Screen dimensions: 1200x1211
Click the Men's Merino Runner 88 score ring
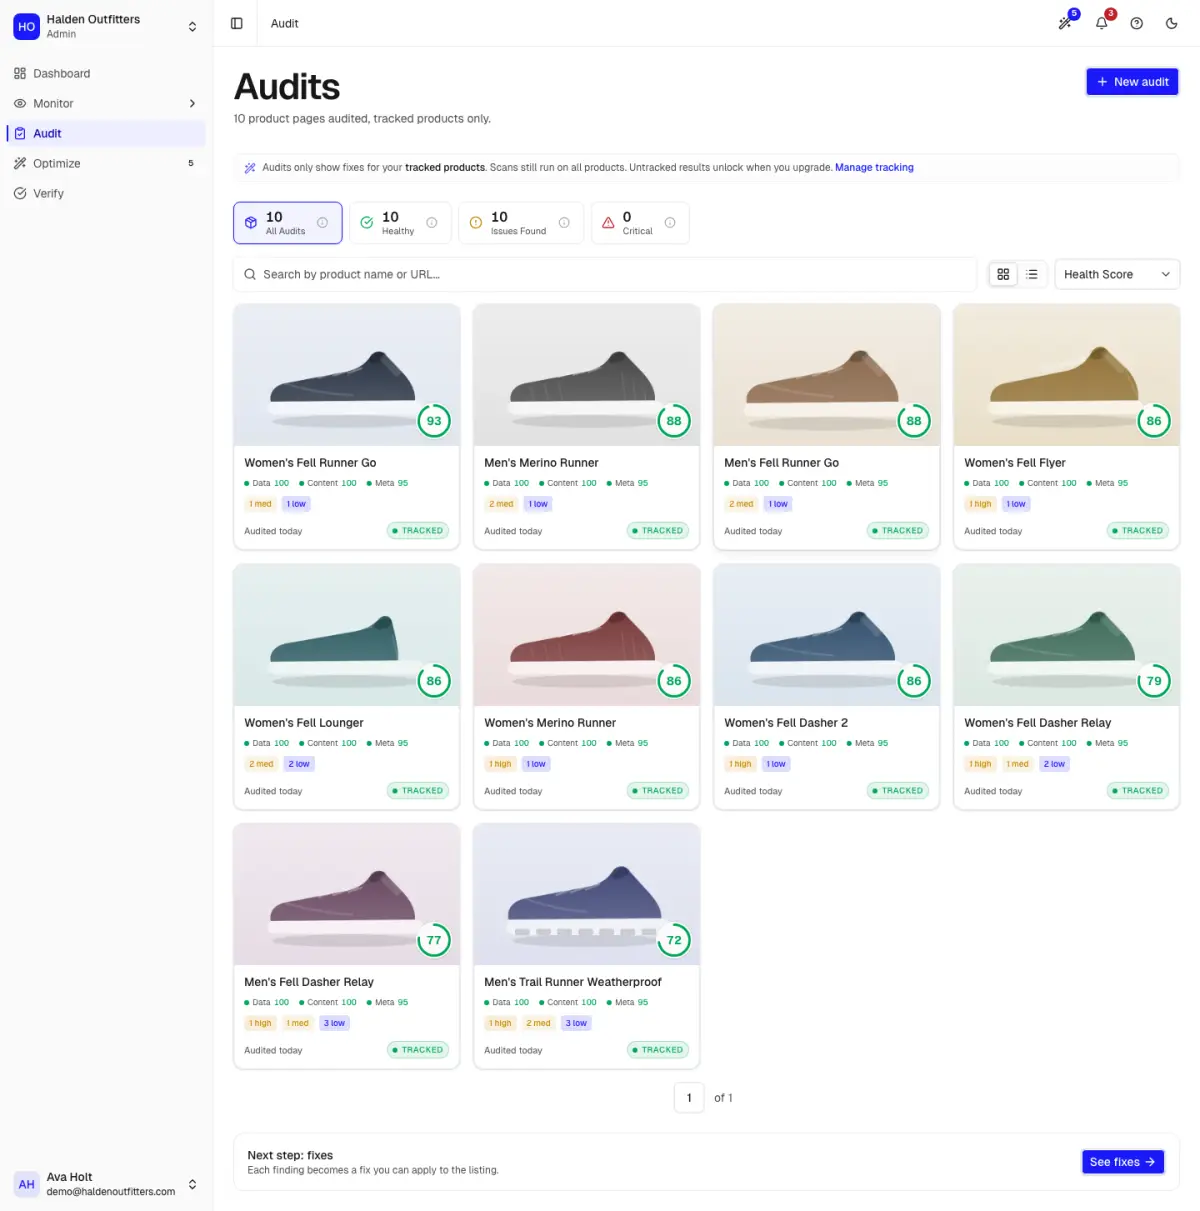pos(674,421)
